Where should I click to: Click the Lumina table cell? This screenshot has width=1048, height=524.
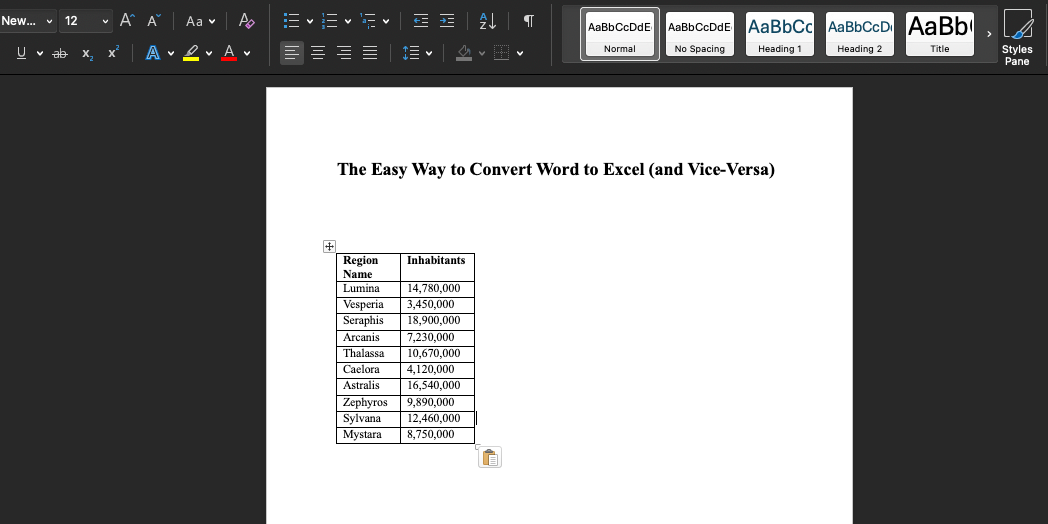[x=368, y=289]
